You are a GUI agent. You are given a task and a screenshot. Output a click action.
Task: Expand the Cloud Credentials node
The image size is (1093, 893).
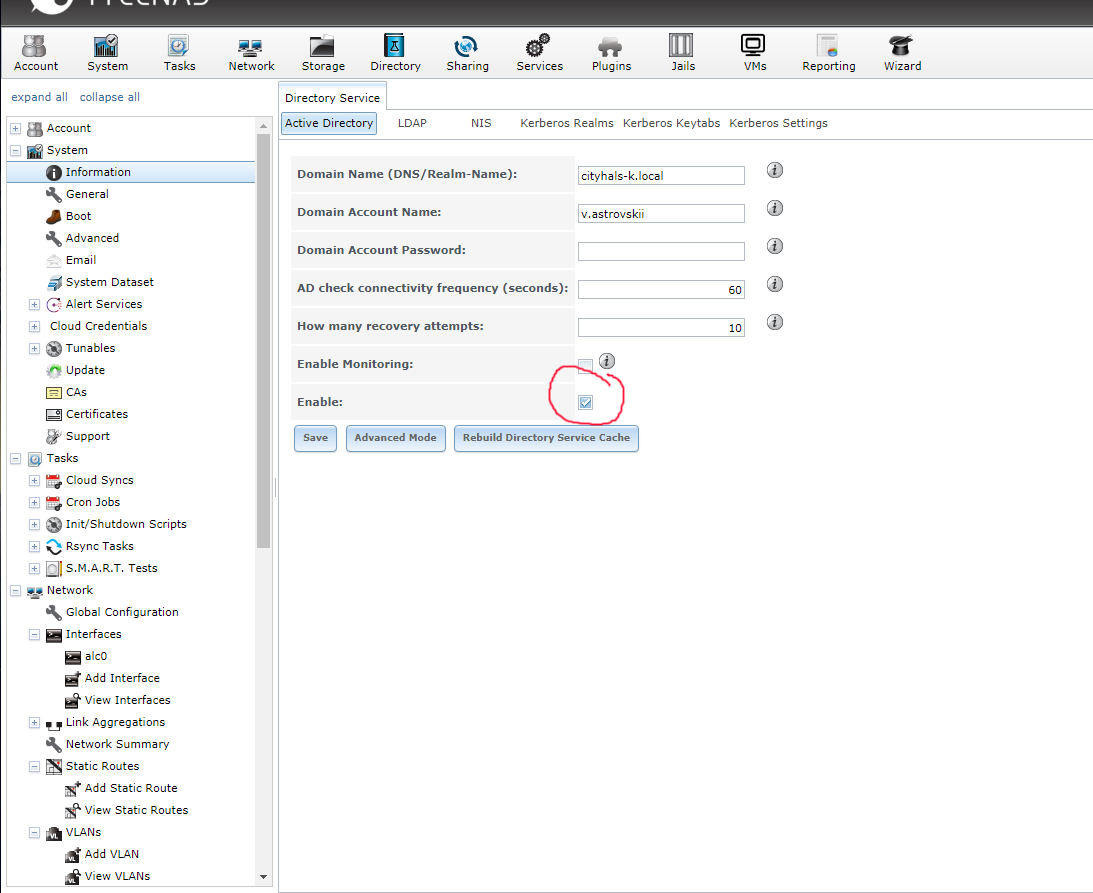click(x=34, y=327)
